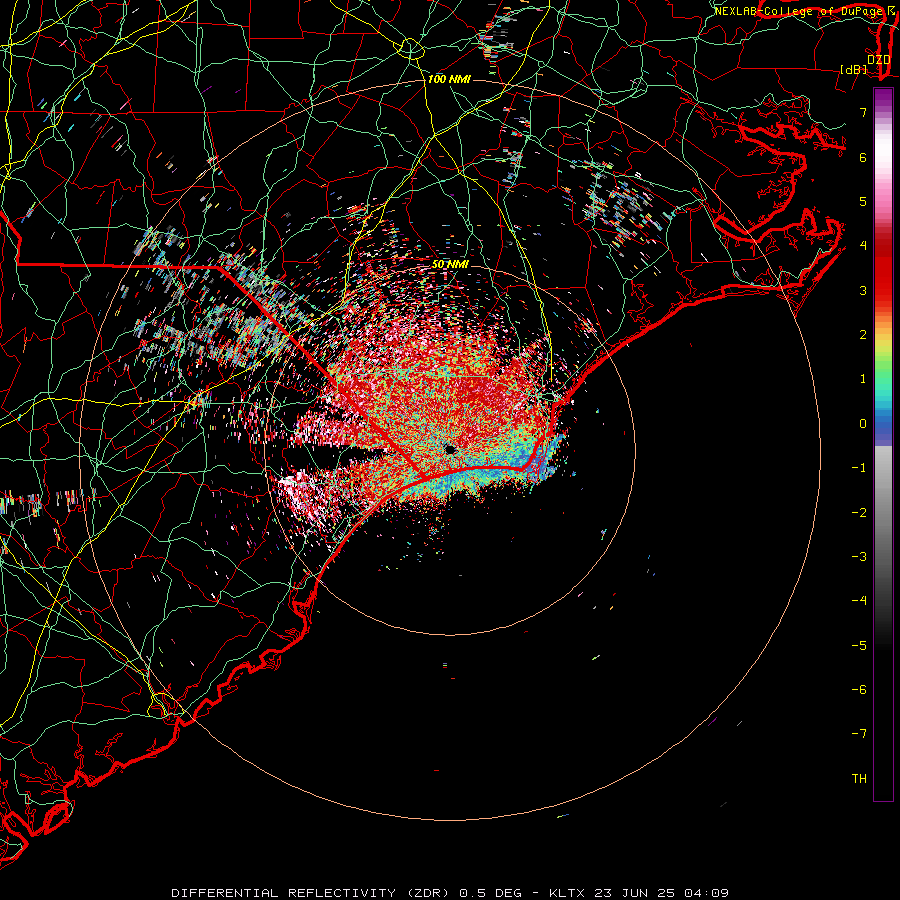Screen dimensions: 900x900
Task: Click the 'DZD' product label above the color scale
Action: (x=879, y=60)
